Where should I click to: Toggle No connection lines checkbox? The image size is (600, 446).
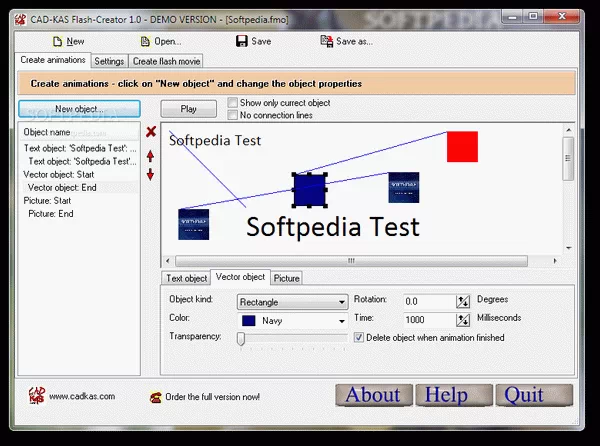[x=233, y=116]
